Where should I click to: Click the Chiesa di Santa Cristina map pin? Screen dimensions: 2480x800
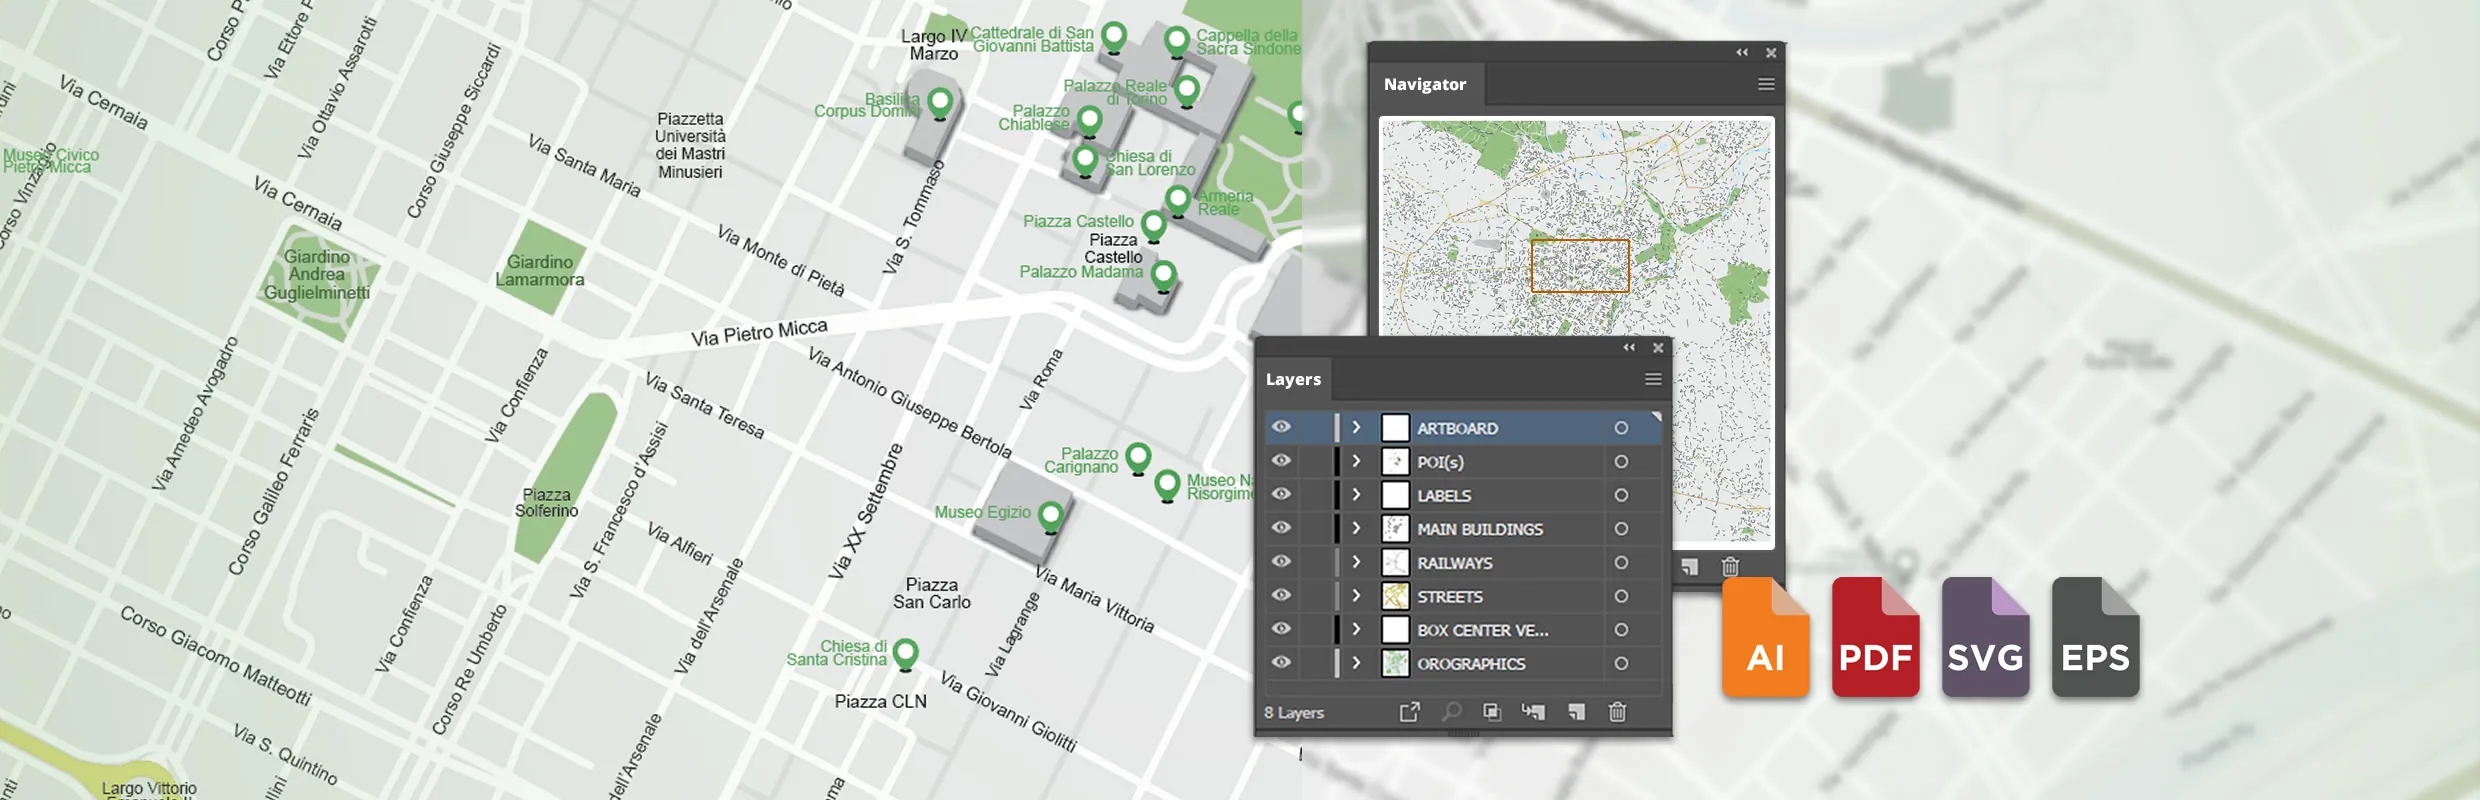tap(906, 654)
